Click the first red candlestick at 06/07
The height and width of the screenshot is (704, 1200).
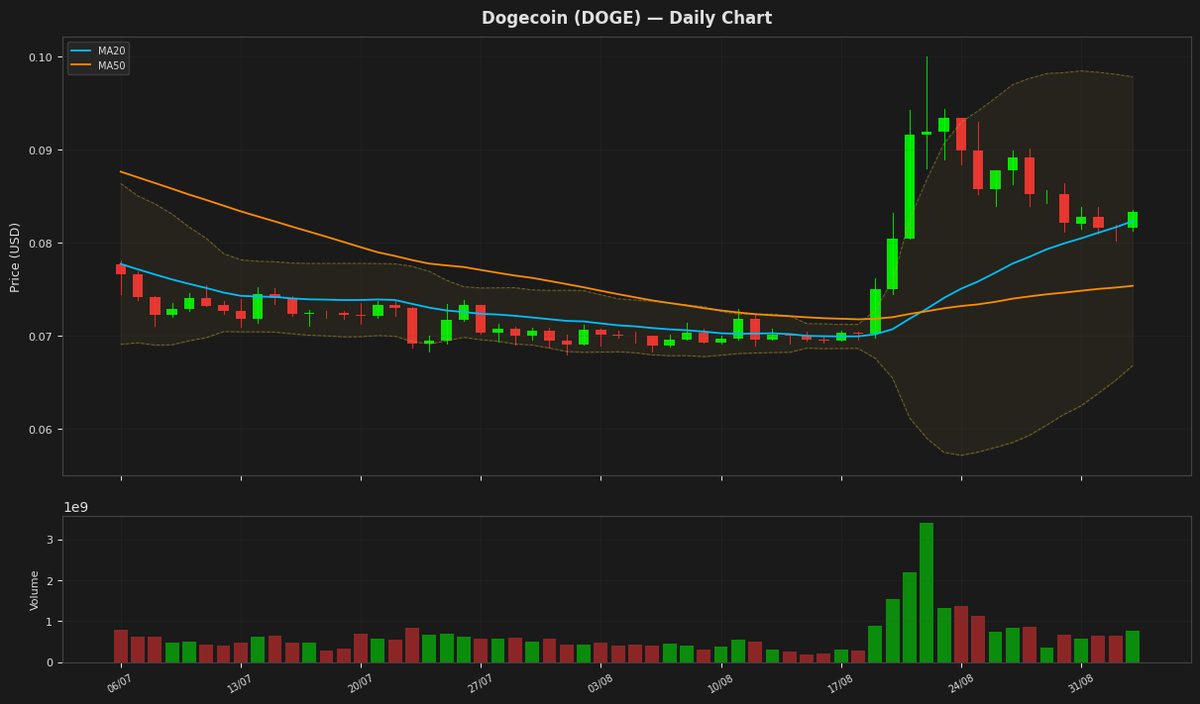[x=121, y=269]
